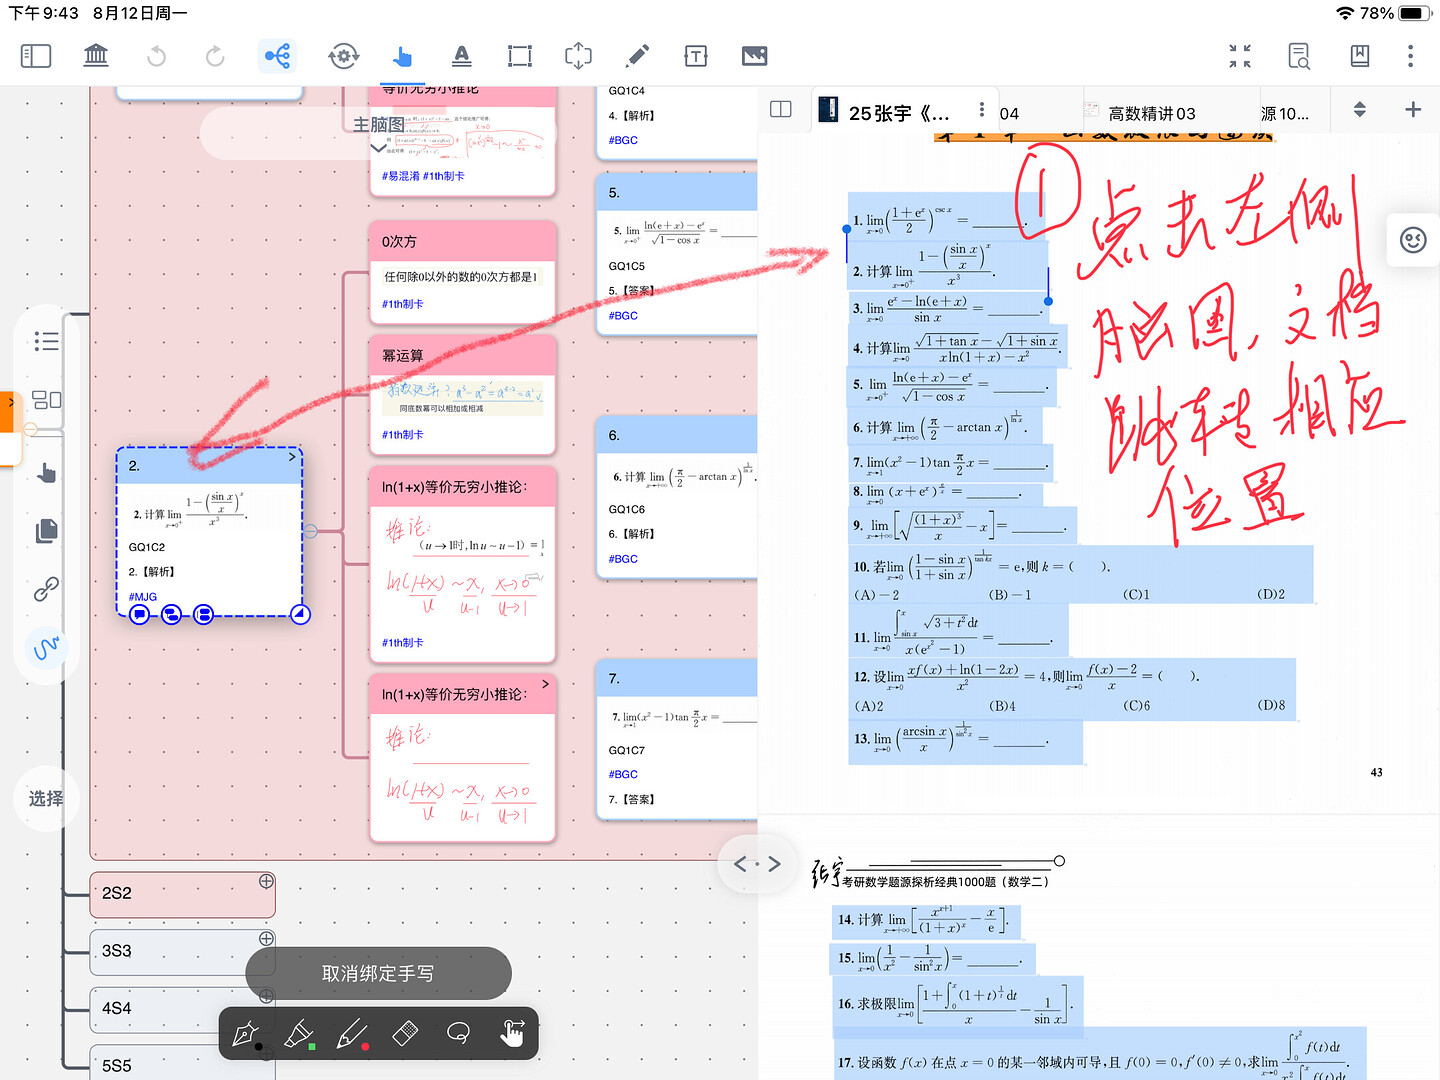This screenshot has width=1440, height=1080.
Task: Select the pencil handwriting tool
Action: (637, 56)
